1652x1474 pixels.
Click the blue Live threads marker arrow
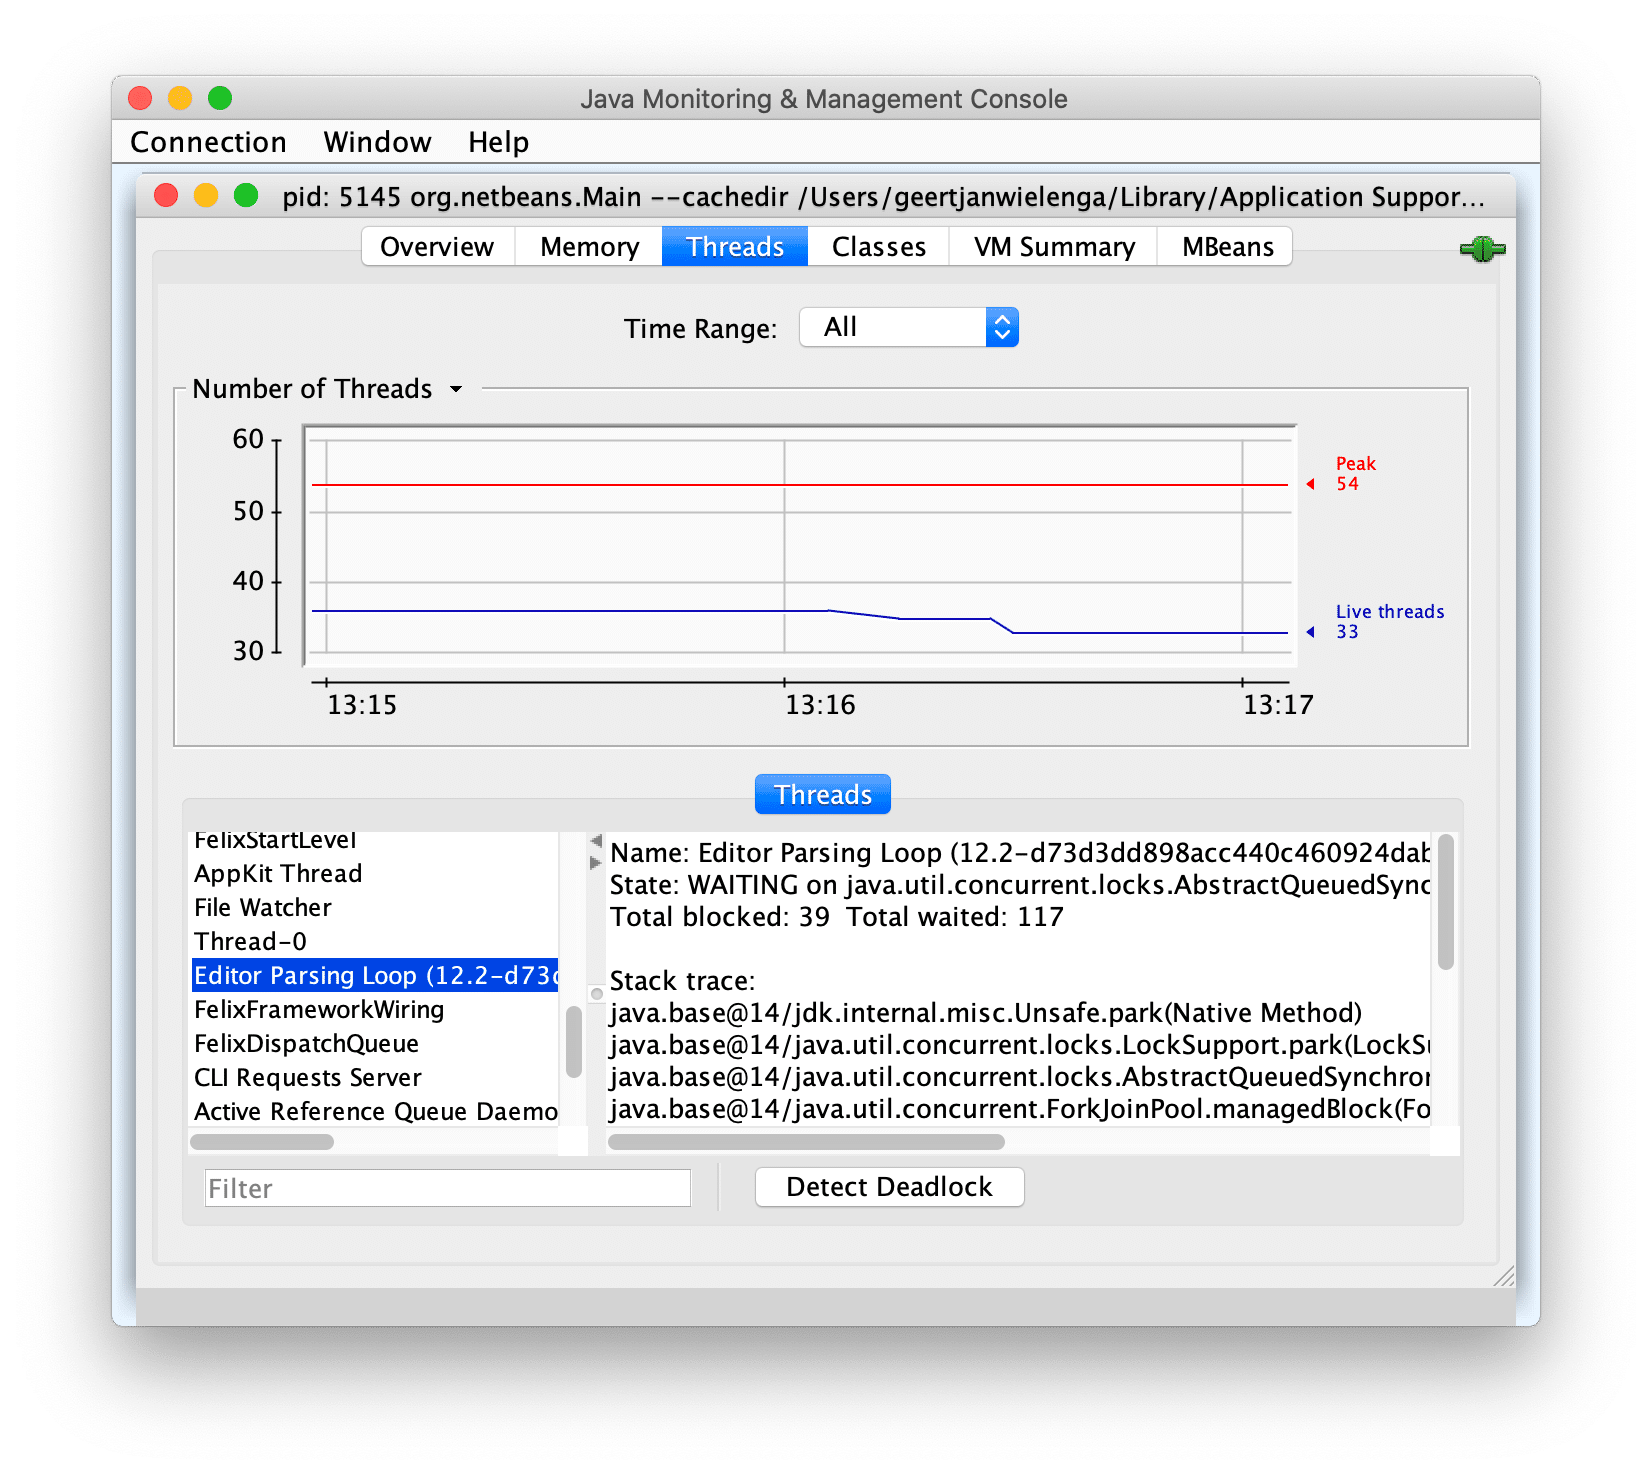pyautogui.click(x=1310, y=632)
